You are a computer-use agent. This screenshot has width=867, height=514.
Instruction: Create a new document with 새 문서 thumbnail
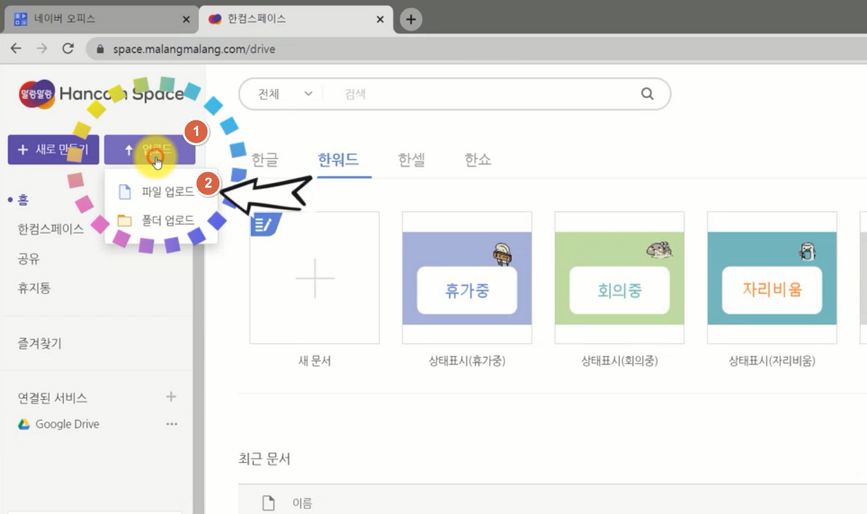click(x=315, y=277)
